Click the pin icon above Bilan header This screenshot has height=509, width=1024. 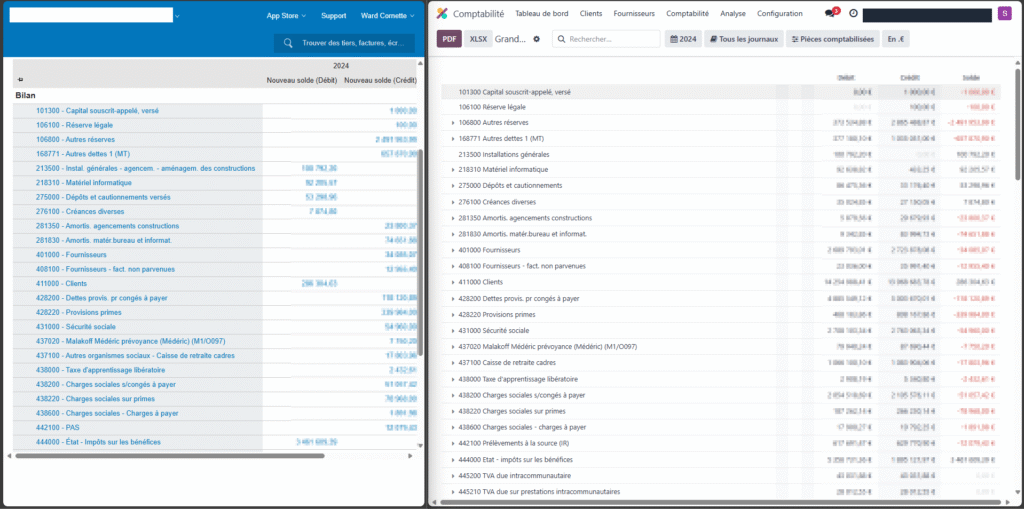coord(20,80)
